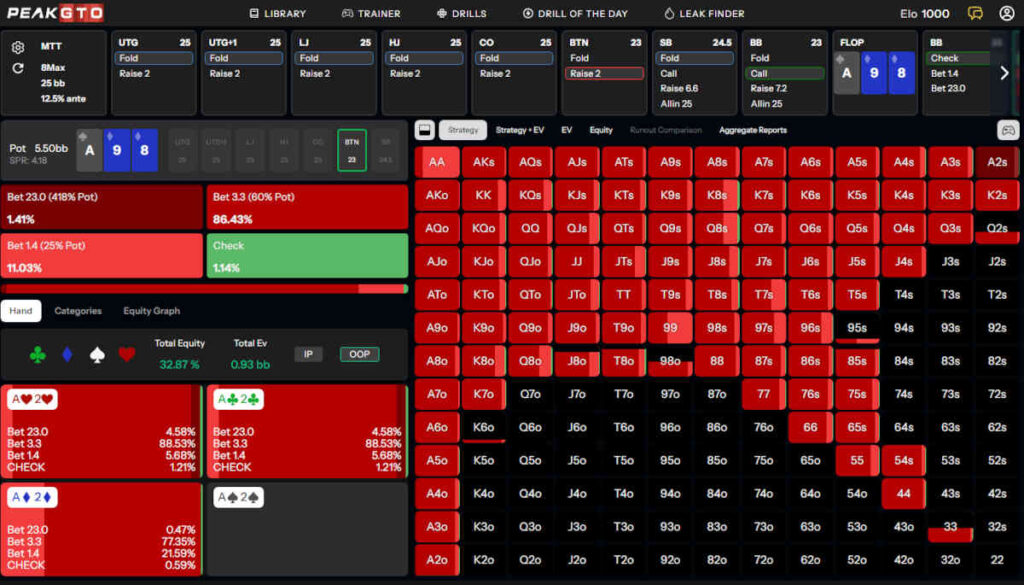The height and width of the screenshot is (585, 1024).
Task: Open the chat feedback icon
Action: click(x=975, y=14)
